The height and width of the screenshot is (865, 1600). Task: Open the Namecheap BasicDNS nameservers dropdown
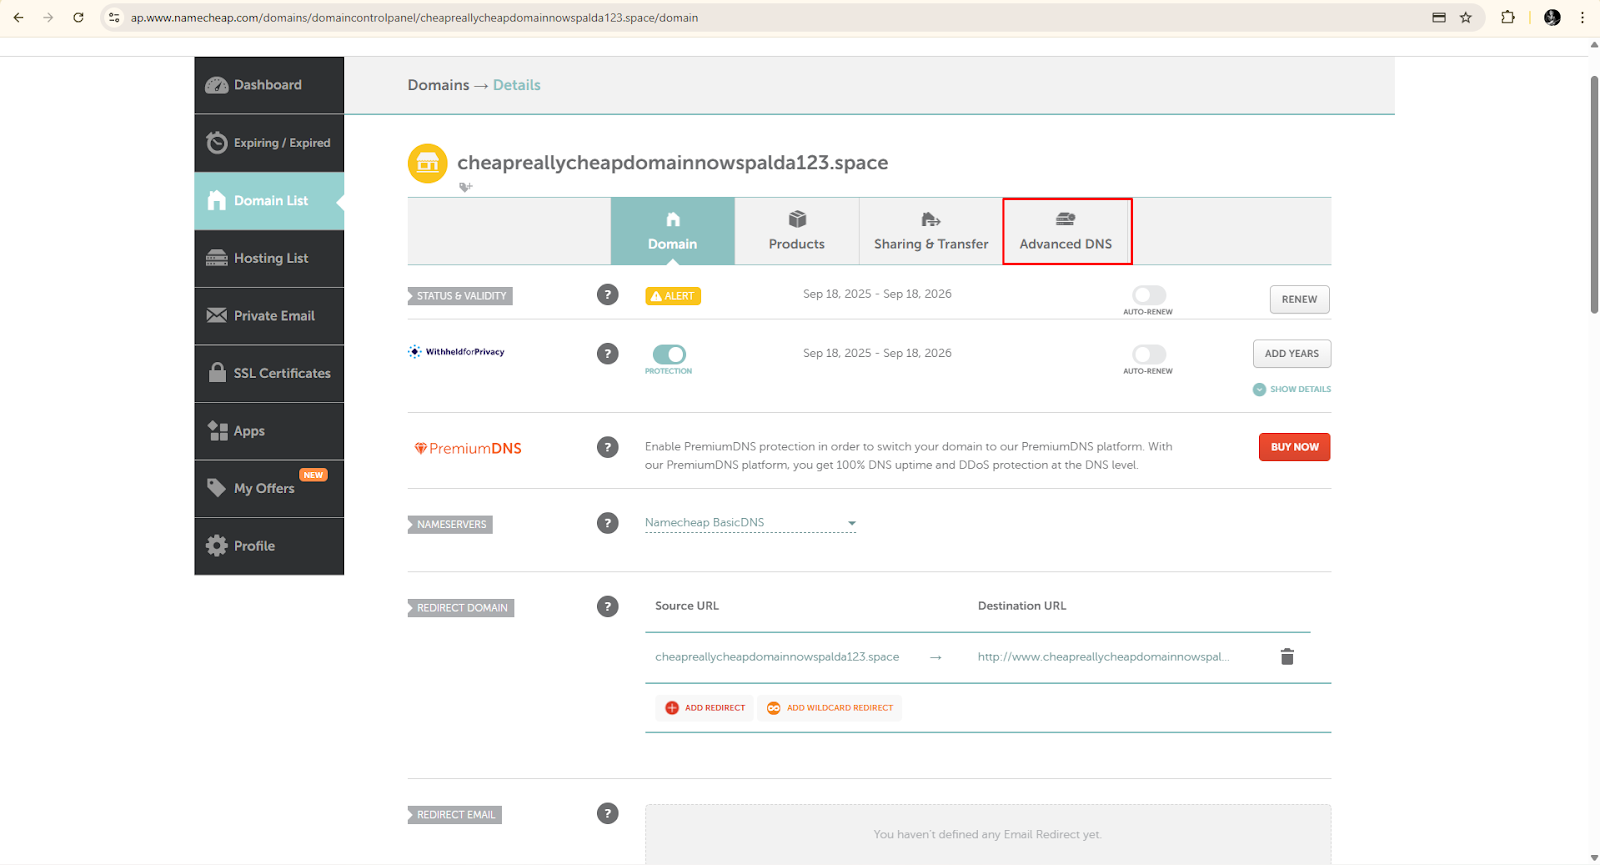750,523
